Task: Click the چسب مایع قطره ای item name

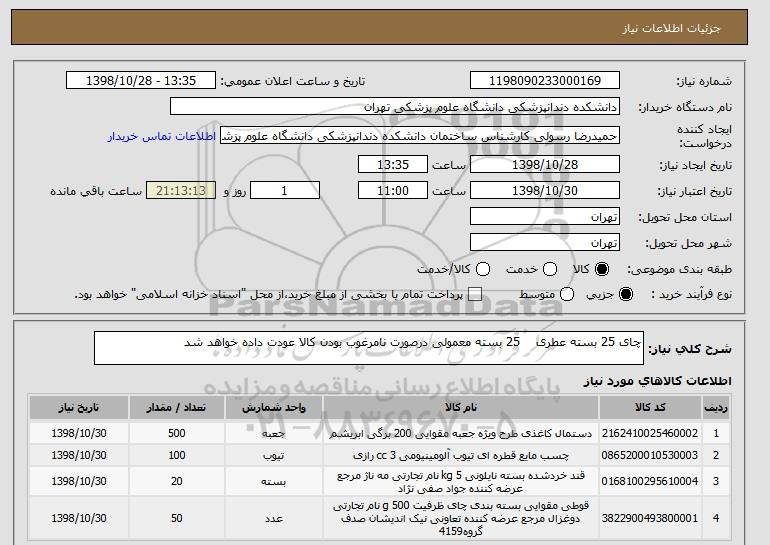Action: 461,456
